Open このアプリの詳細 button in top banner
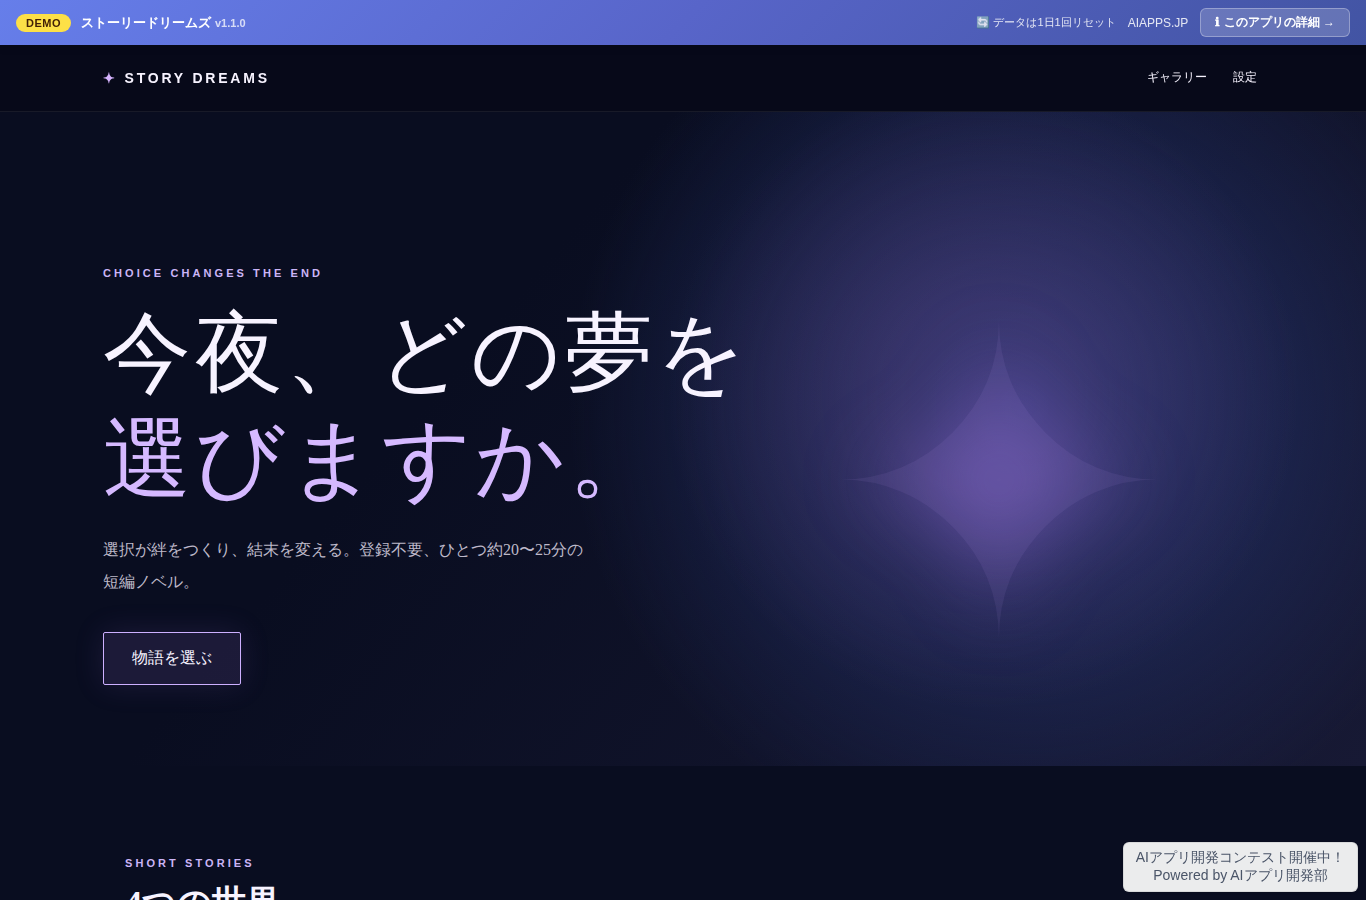The width and height of the screenshot is (1366, 900). coord(1275,22)
